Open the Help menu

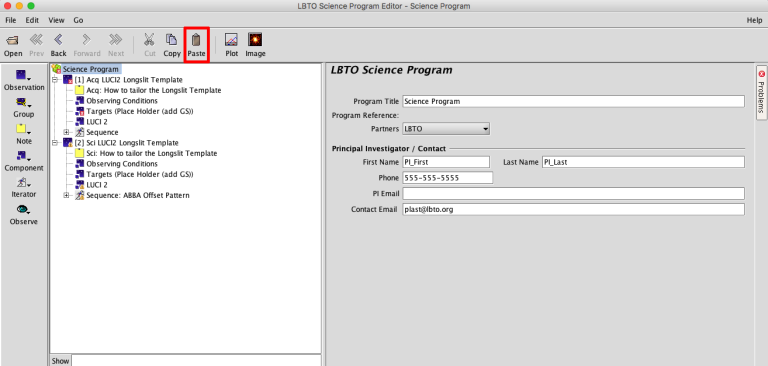click(x=754, y=20)
